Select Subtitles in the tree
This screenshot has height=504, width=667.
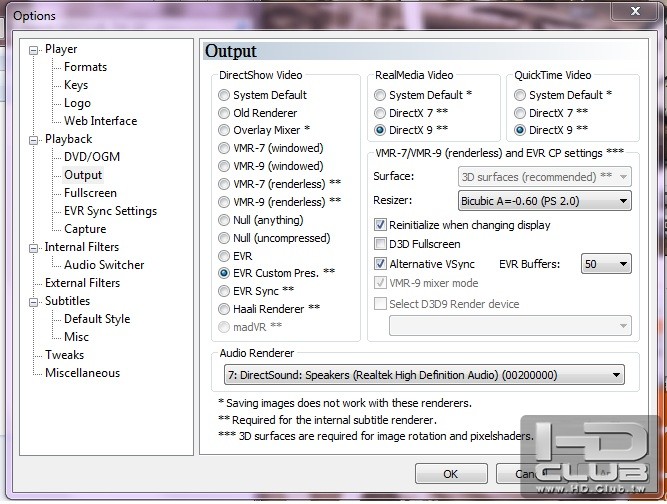[68, 301]
